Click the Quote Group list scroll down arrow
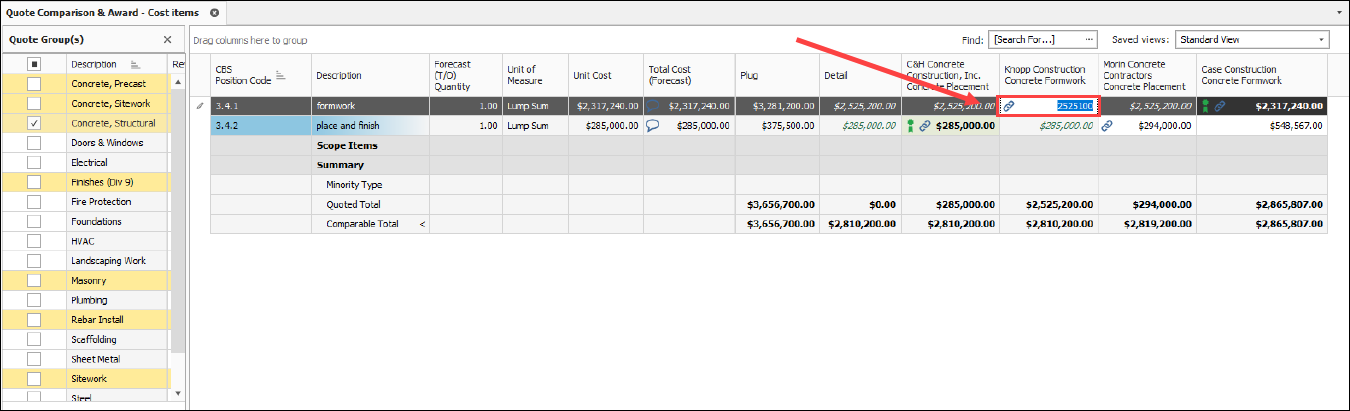Viewport: 1350px width, 411px height. (177, 393)
